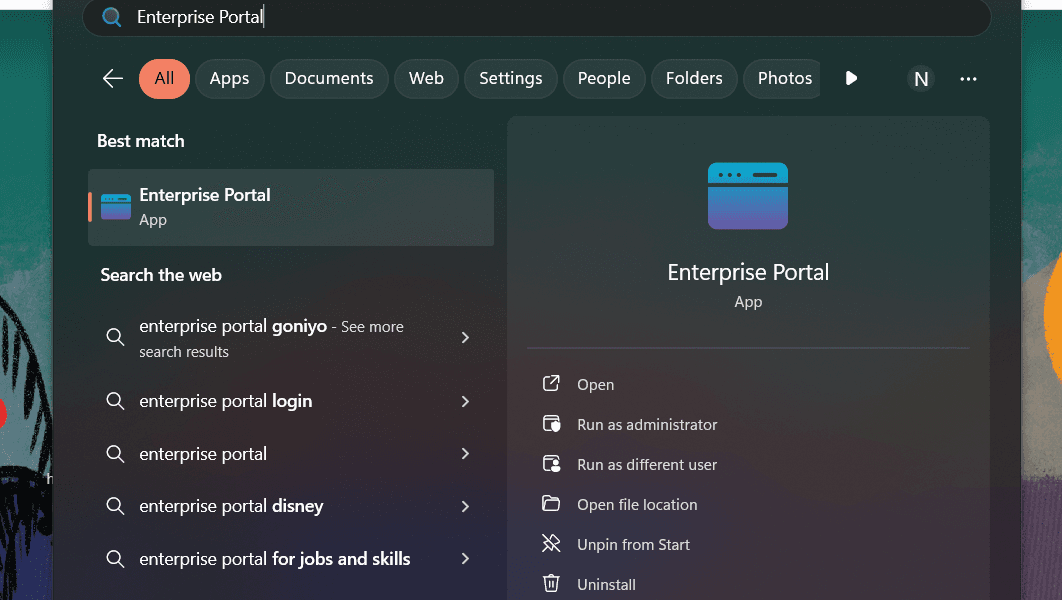
Task: Expand the for jobs and skills chevron
Action: pos(465,559)
